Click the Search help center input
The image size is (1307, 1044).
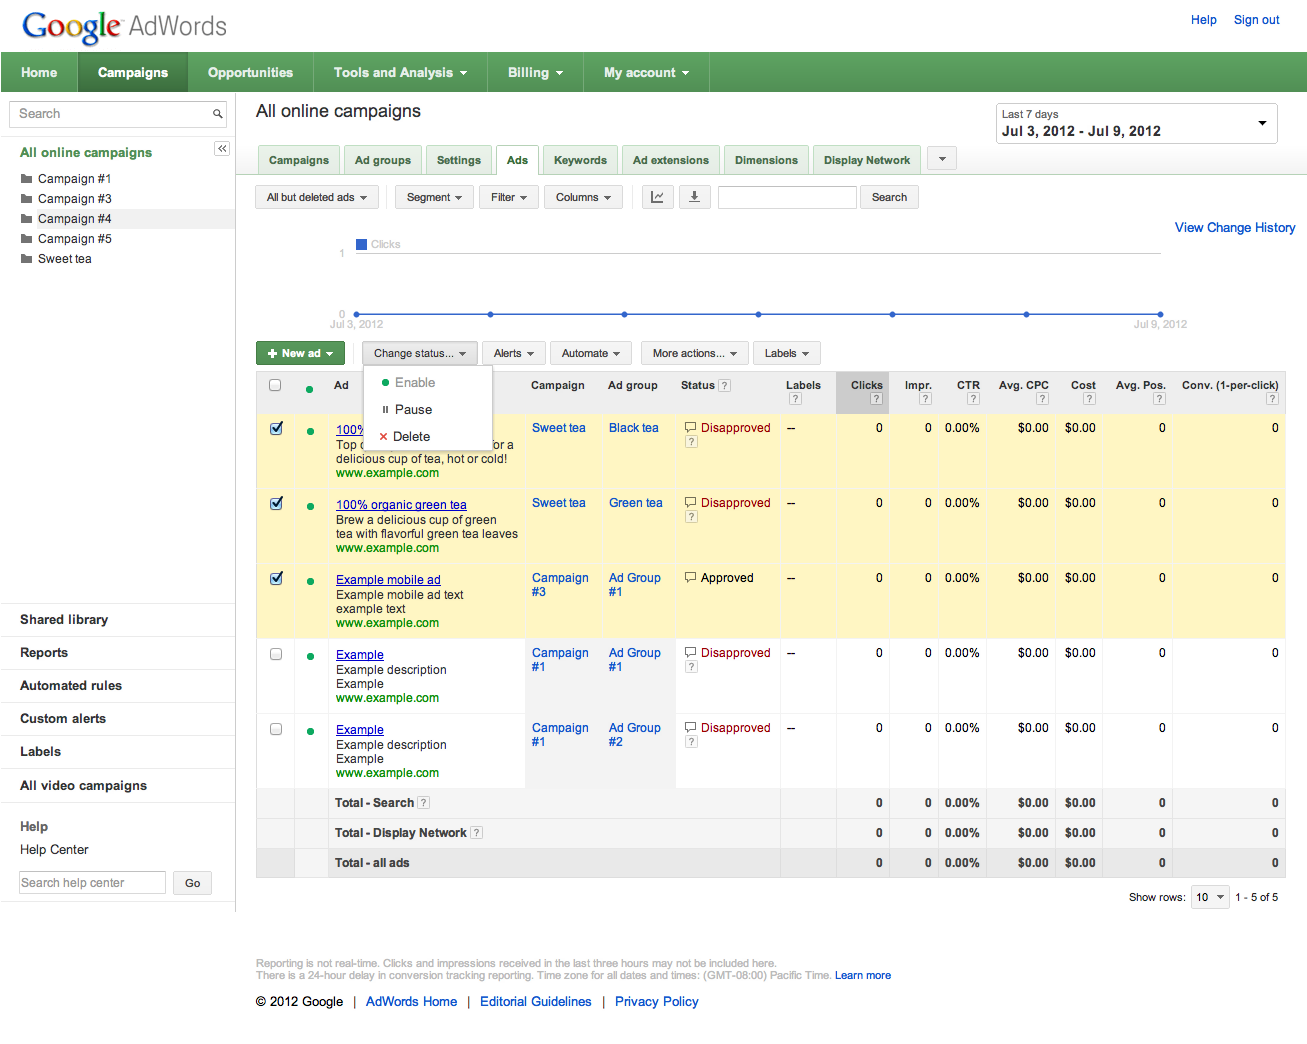[x=92, y=883]
